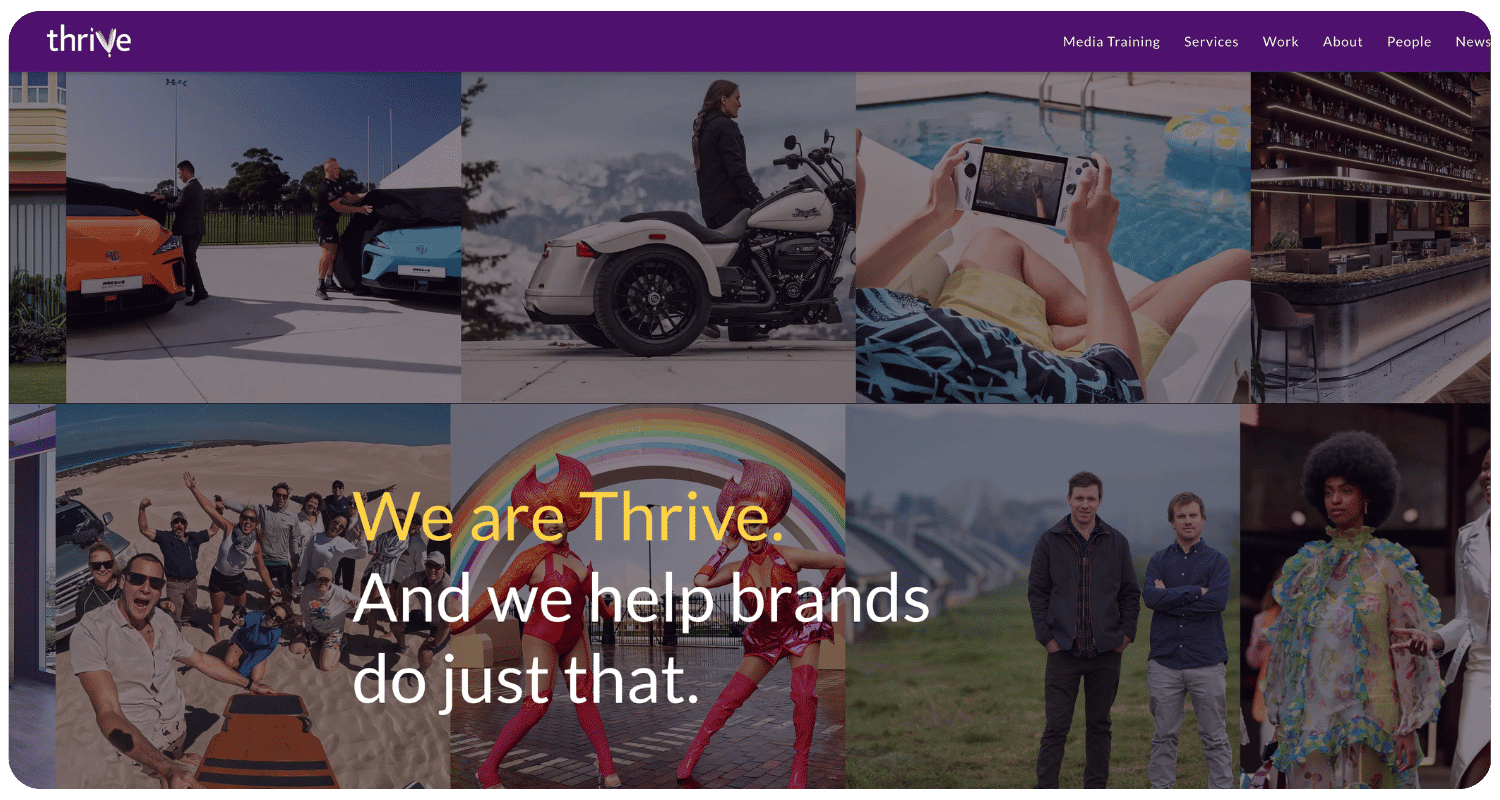1500x800 pixels.
Task: Click the "do just that." heading line
Action: [526, 678]
